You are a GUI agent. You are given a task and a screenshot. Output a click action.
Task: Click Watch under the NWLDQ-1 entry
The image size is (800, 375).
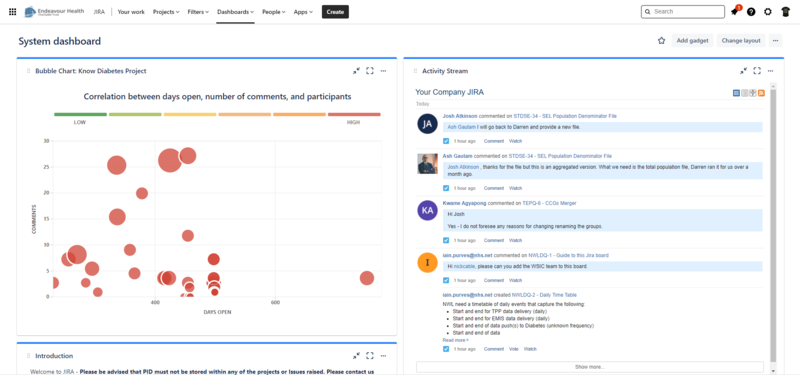(515, 280)
